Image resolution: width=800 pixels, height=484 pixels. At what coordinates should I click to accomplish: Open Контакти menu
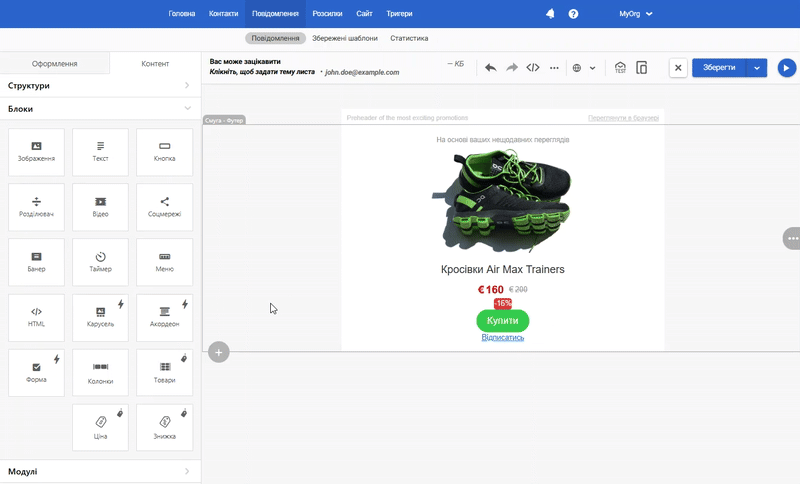pyautogui.click(x=223, y=14)
